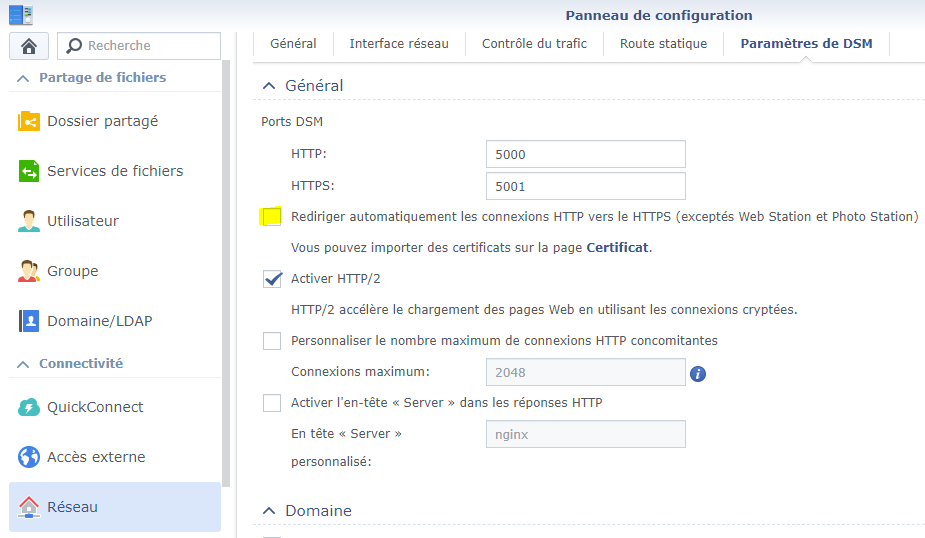Open QuickConnect cloud icon
The image size is (925, 538).
pos(29,407)
